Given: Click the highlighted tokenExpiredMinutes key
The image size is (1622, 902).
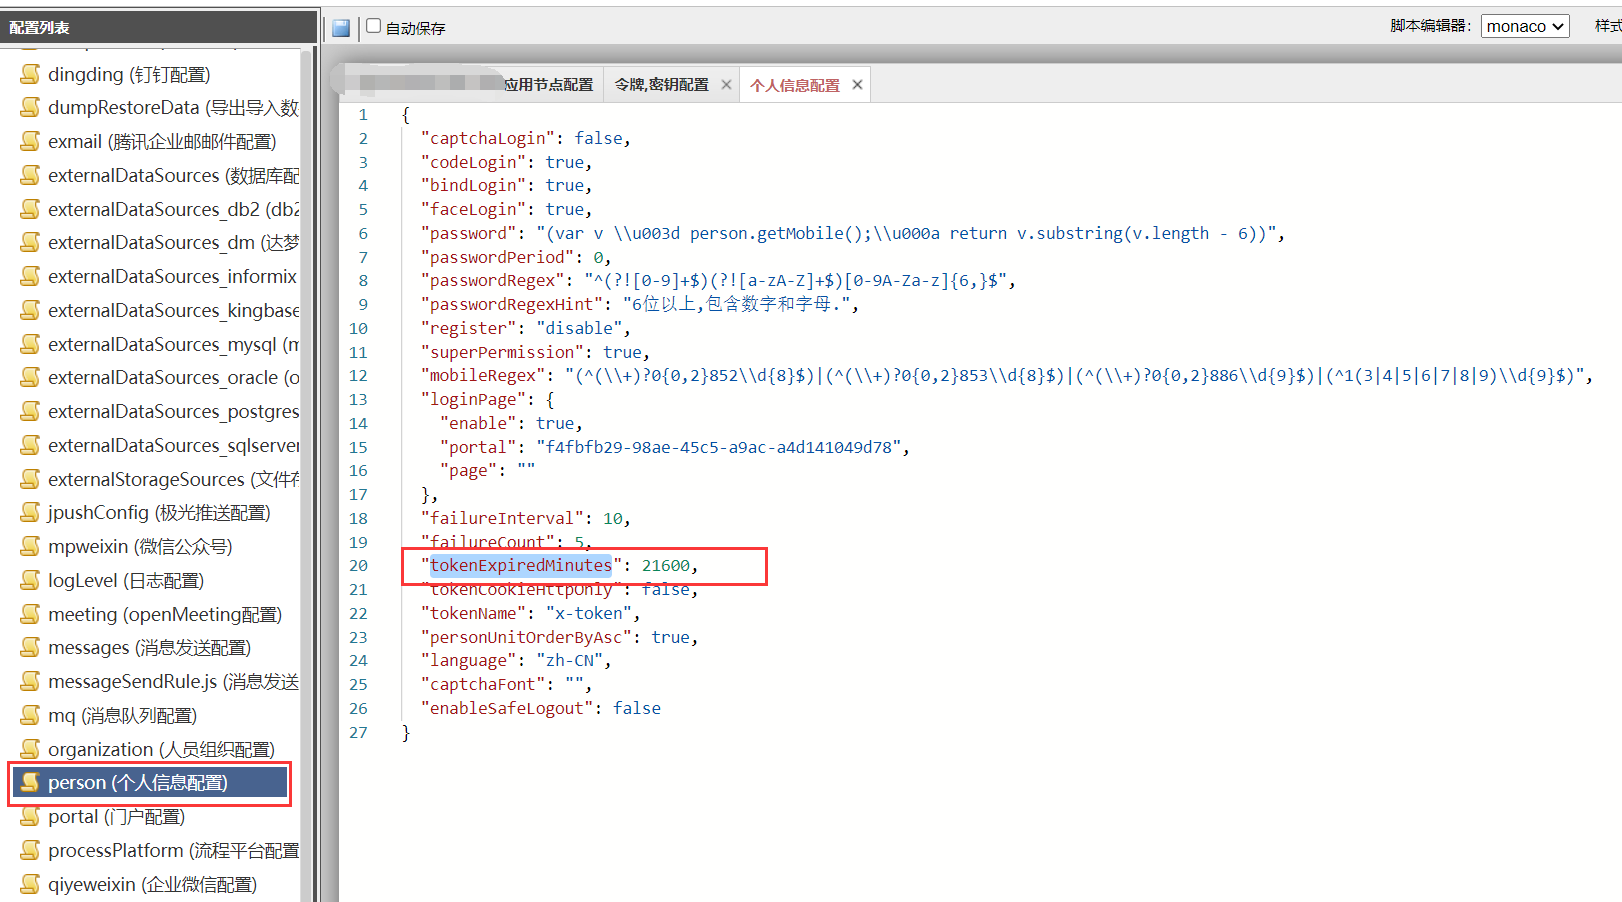Looking at the screenshot, I should (521, 566).
